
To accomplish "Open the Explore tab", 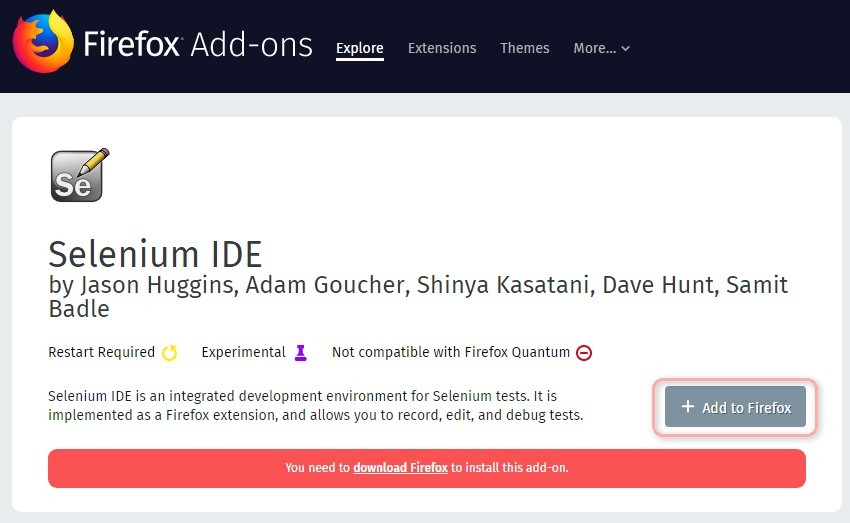I will [359, 48].
